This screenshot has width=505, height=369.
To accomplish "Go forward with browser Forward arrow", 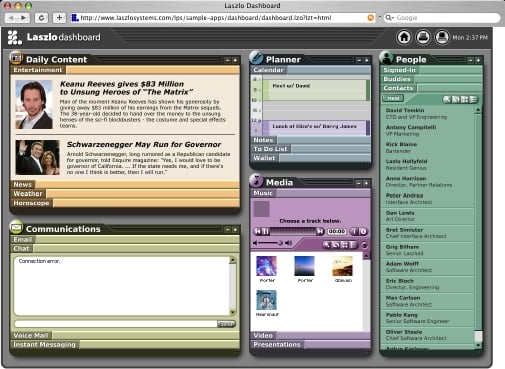I will pyautogui.click(x=23, y=18).
